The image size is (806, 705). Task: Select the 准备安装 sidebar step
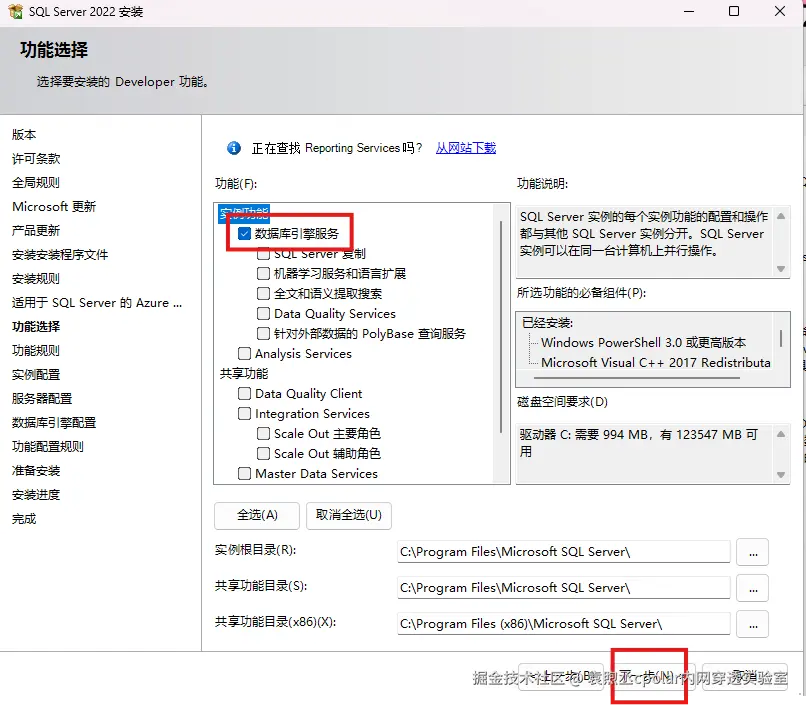36,471
